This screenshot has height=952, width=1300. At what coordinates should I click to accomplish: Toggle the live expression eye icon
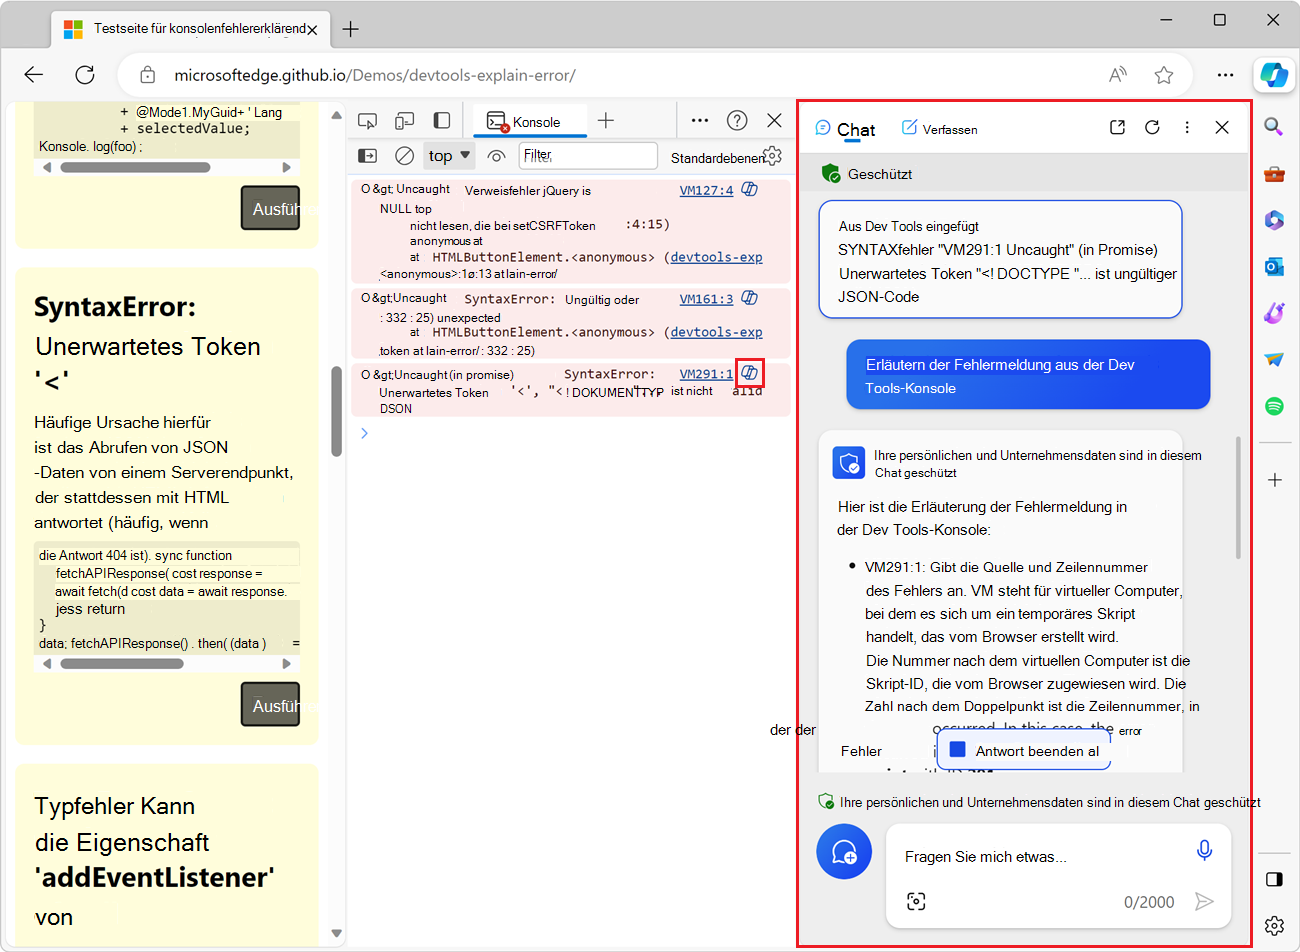[x=496, y=155]
